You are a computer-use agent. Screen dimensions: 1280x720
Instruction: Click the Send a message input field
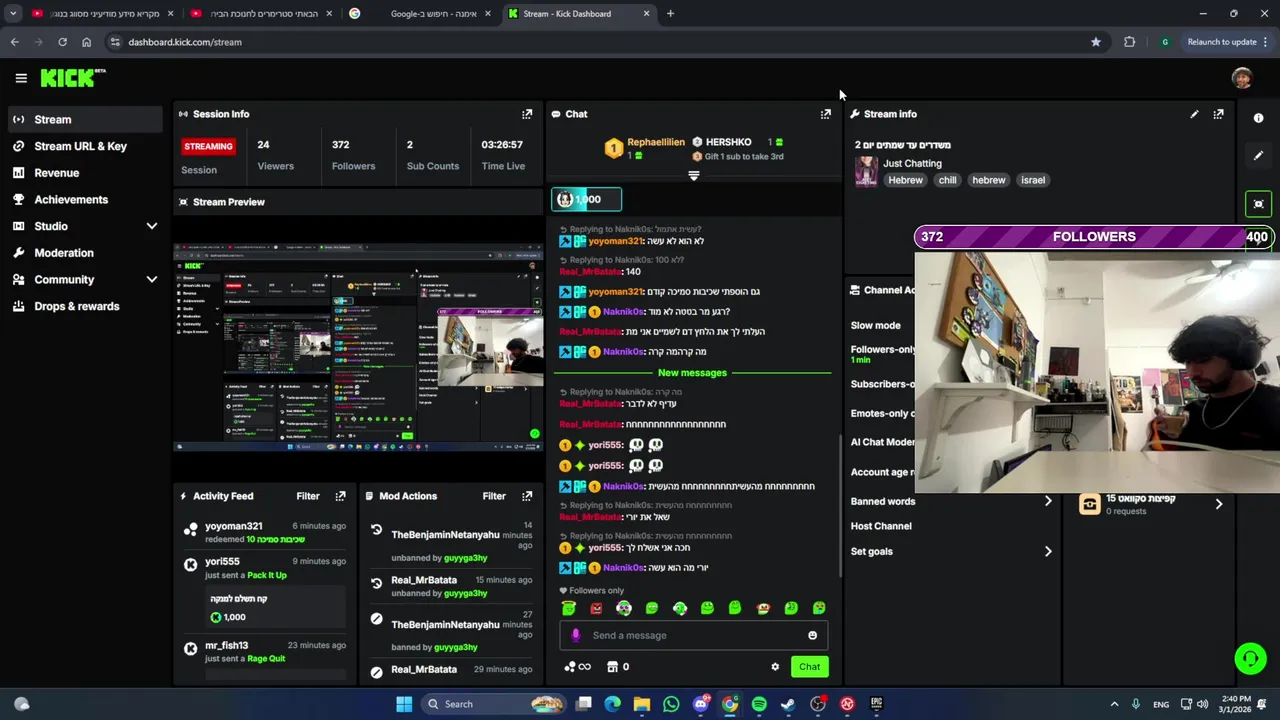tap(694, 635)
